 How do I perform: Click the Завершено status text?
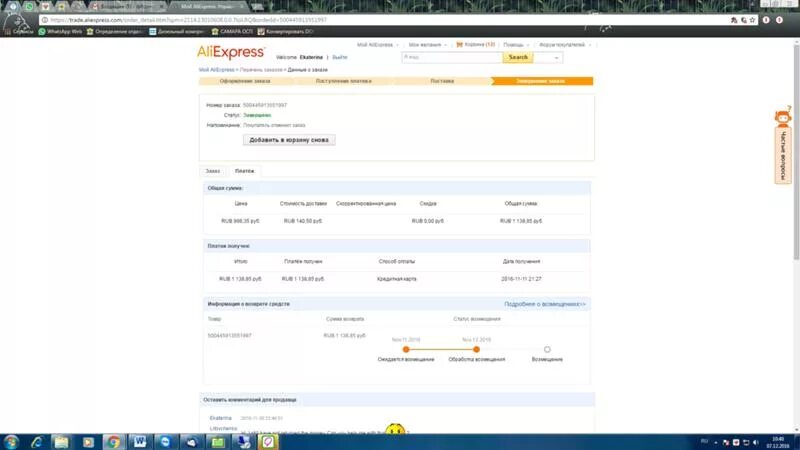(257, 115)
